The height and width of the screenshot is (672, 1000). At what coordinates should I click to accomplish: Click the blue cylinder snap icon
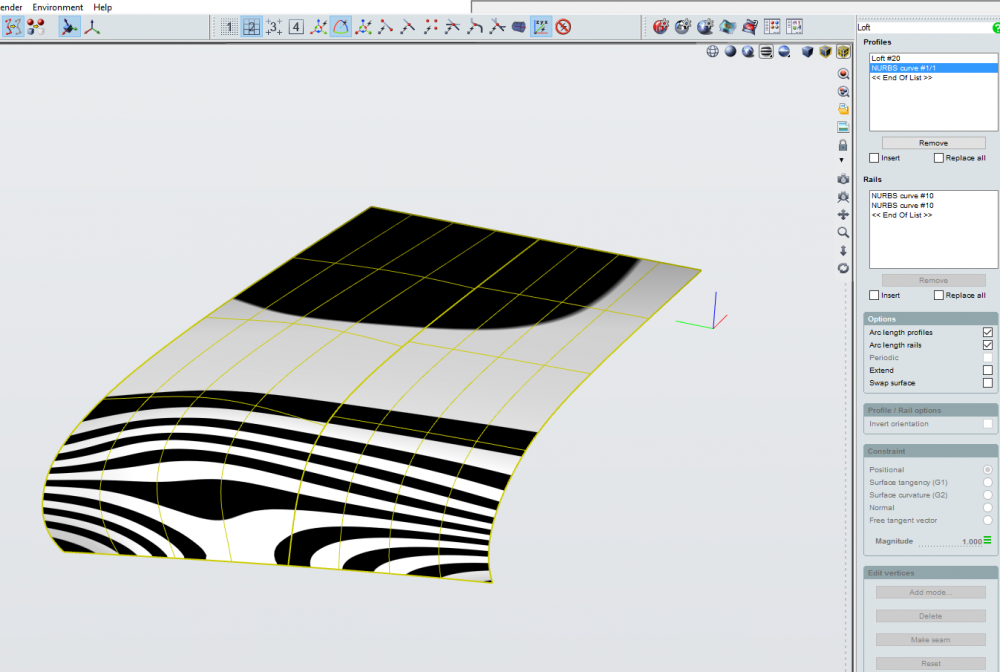[x=519, y=27]
